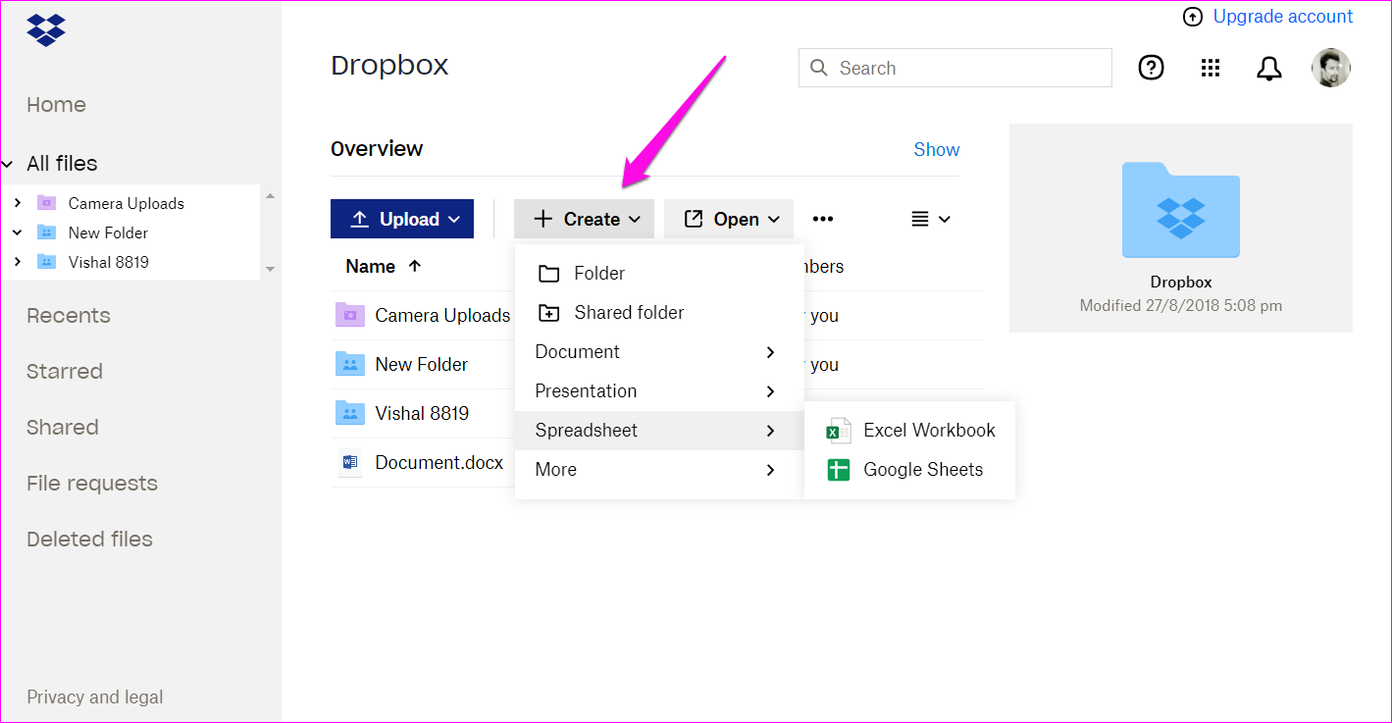Click the Camera Uploads purple folder icon
This screenshot has width=1392, height=723.
tap(349, 315)
